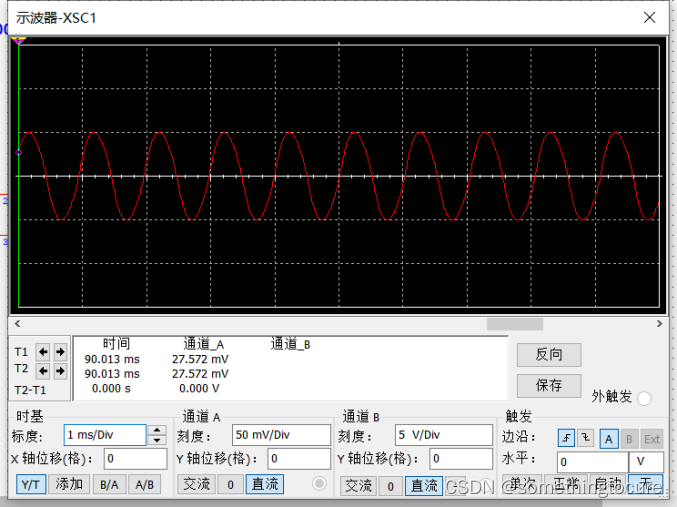Set Channel A coupling to 0
The image size is (677, 507).
[231, 485]
